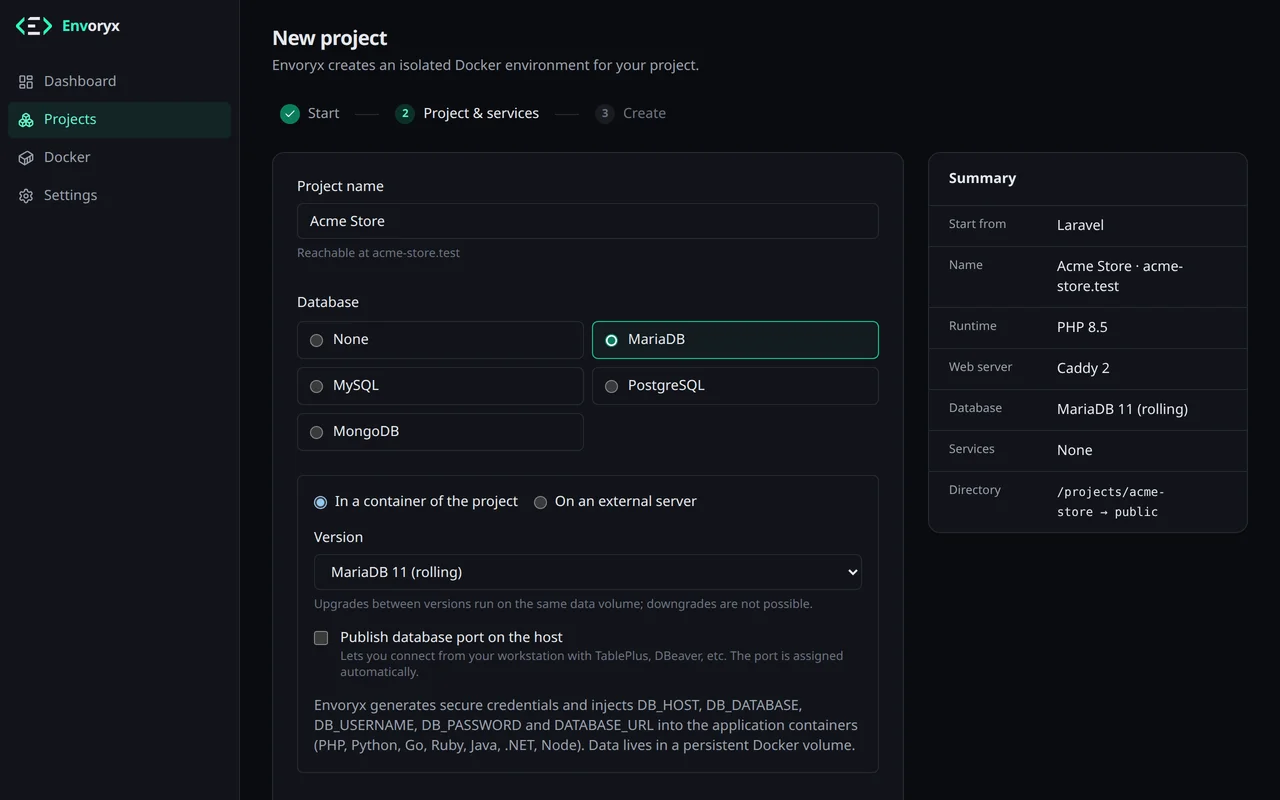This screenshot has height=800, width=1280.
Task: Open the Docker menu item
Action: [119, 157]
